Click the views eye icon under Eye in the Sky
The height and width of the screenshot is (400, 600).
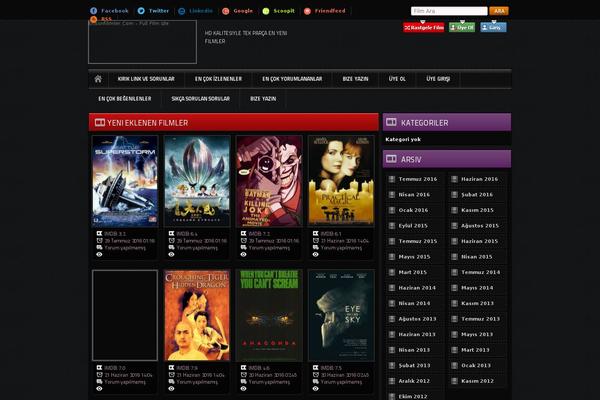pyautogui.click(x=316, y=389)
